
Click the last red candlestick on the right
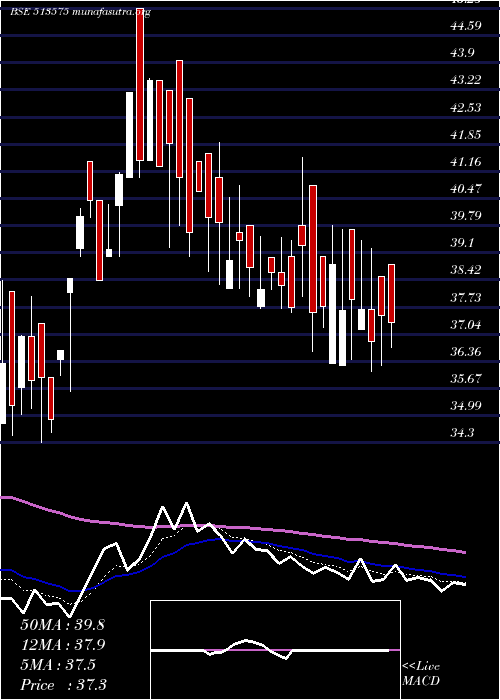point(392,293)
